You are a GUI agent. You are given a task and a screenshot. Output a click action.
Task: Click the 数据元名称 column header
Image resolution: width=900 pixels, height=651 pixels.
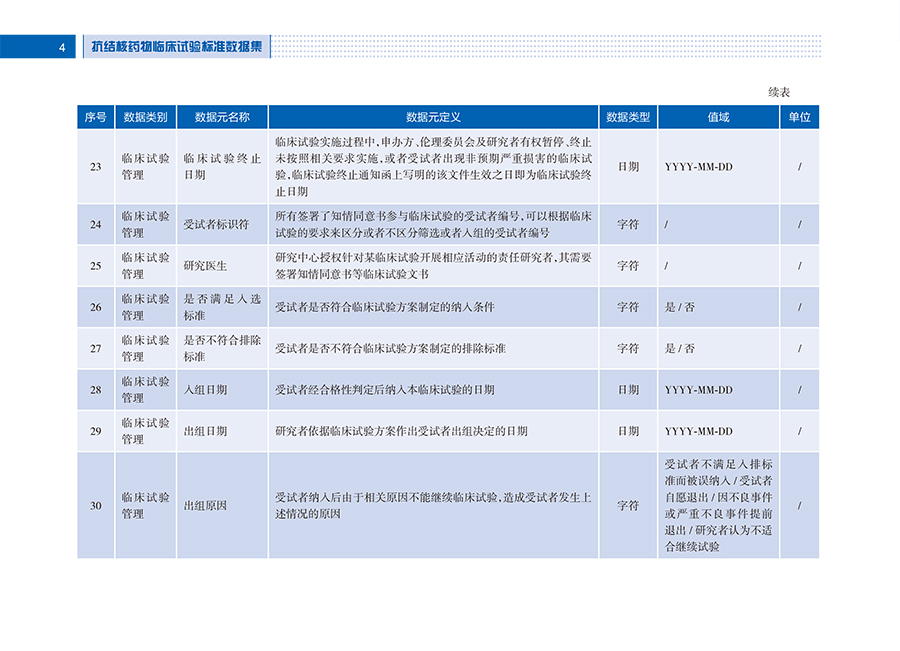[222, 117]
